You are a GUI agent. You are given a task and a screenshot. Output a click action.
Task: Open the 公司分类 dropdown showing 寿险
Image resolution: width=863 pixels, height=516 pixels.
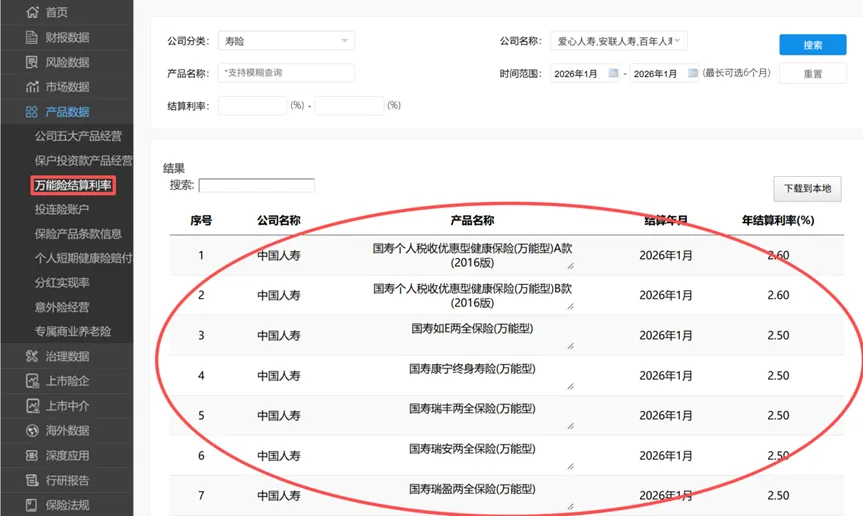tap(286, 41)
